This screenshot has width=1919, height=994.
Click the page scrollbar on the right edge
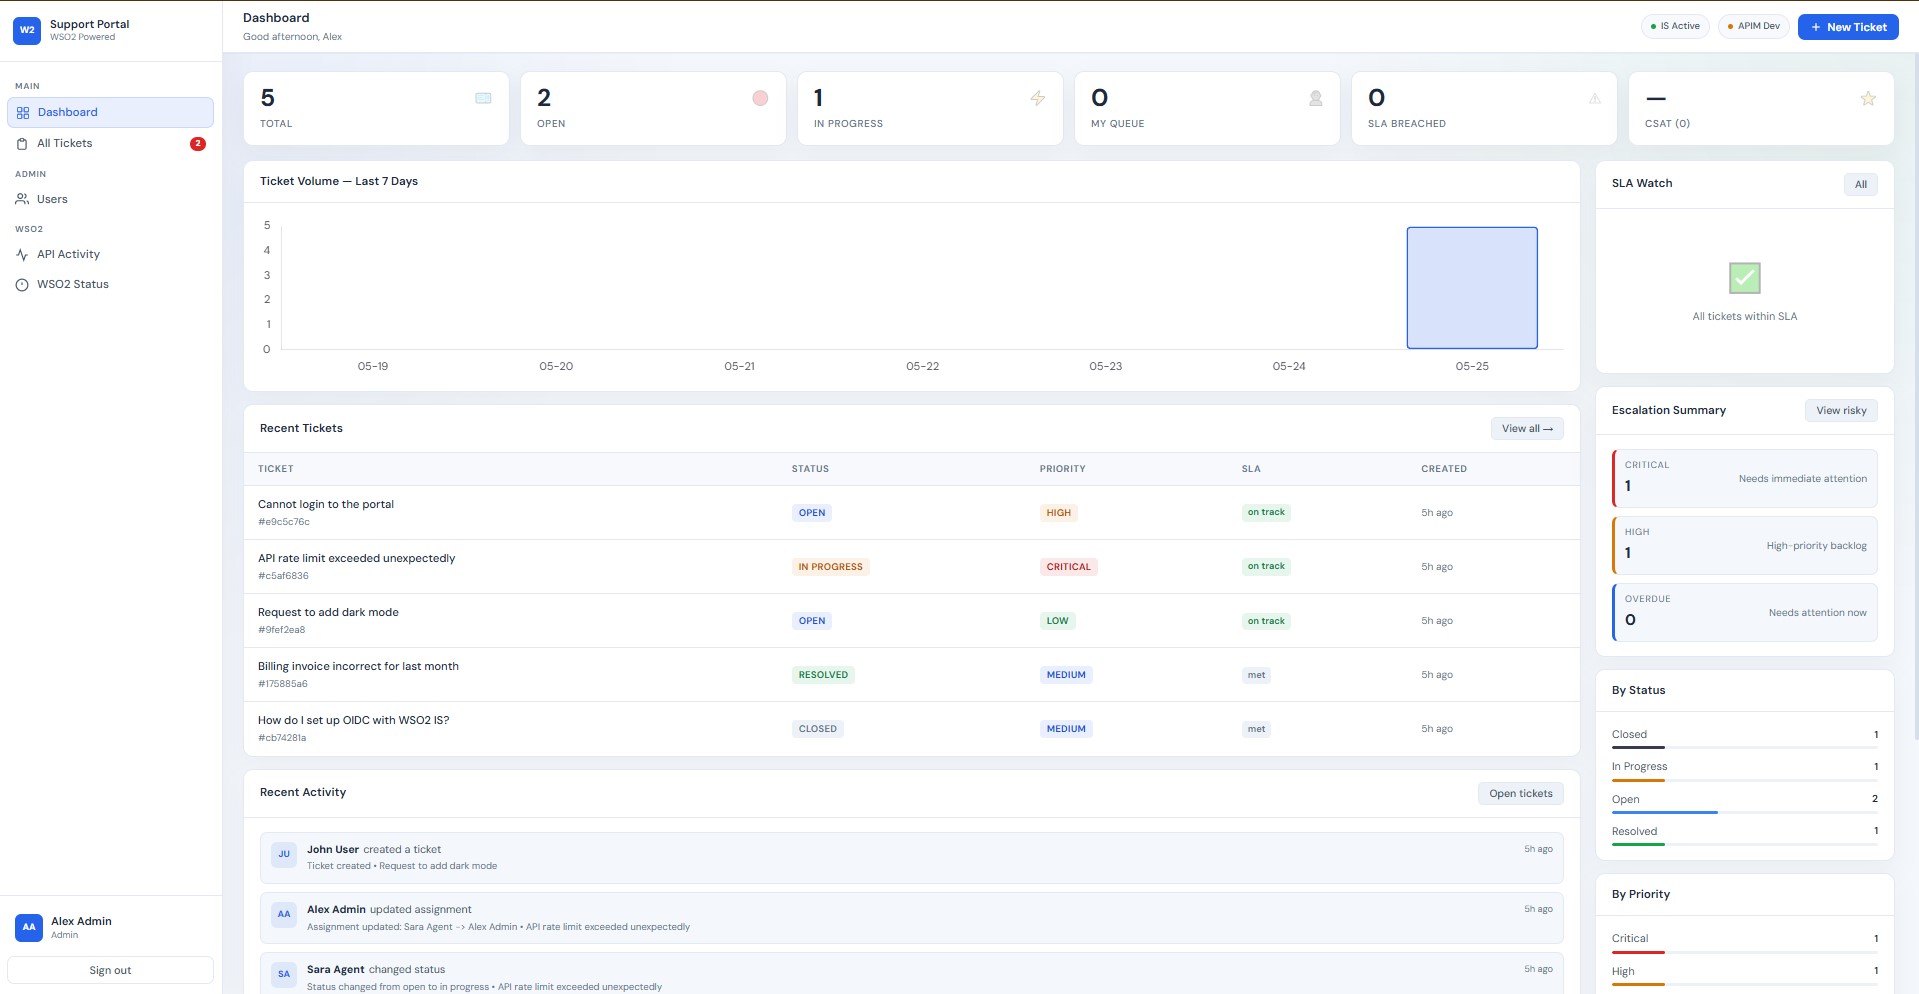tap(1915, 395)
